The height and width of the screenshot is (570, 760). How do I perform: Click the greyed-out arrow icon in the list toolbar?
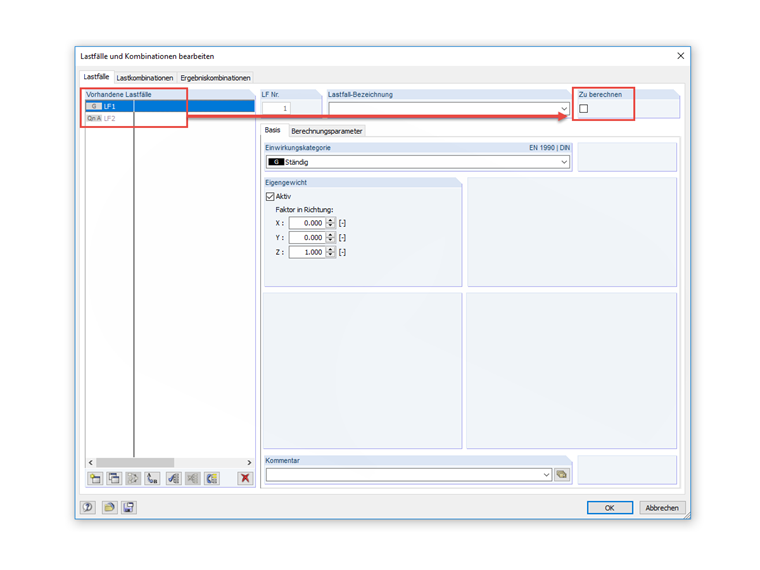133,478
